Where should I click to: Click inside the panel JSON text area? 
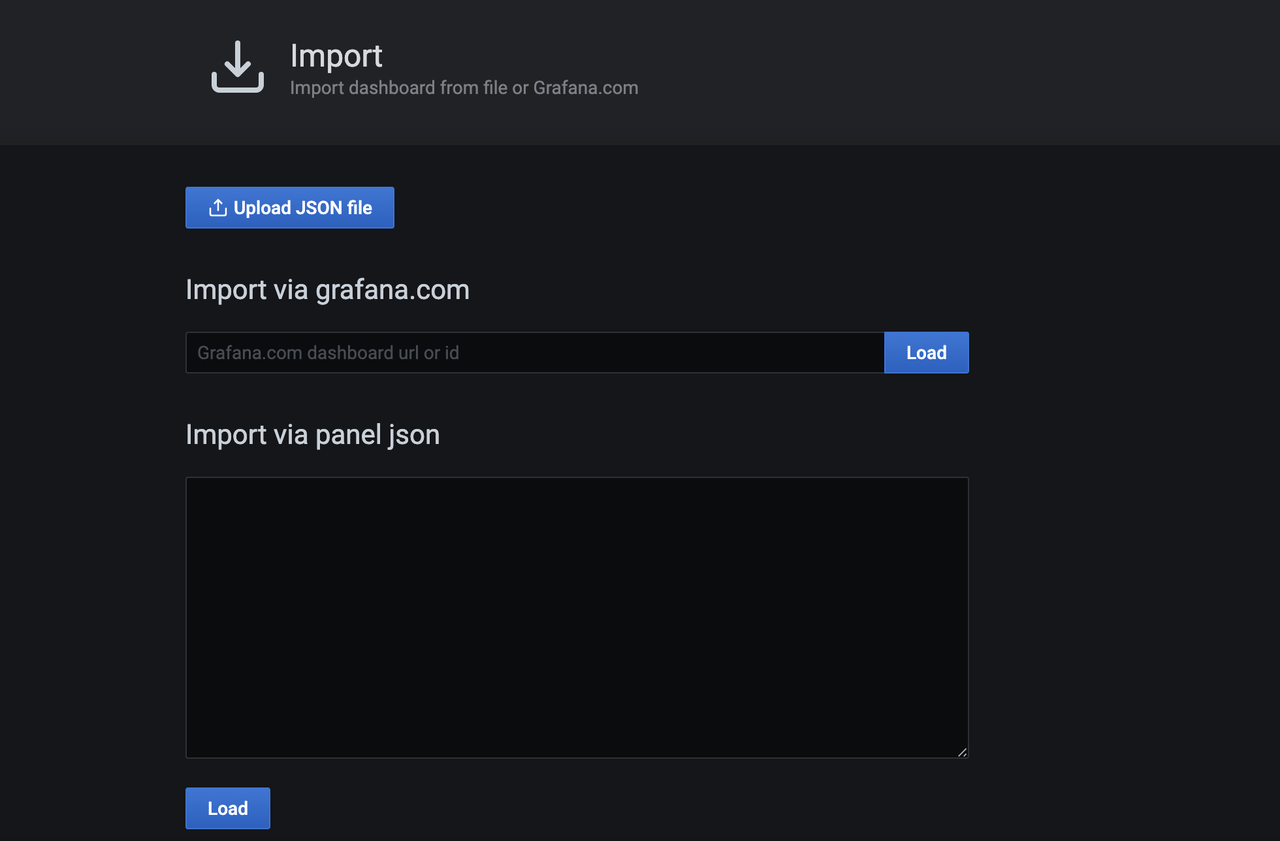point(576,616)
